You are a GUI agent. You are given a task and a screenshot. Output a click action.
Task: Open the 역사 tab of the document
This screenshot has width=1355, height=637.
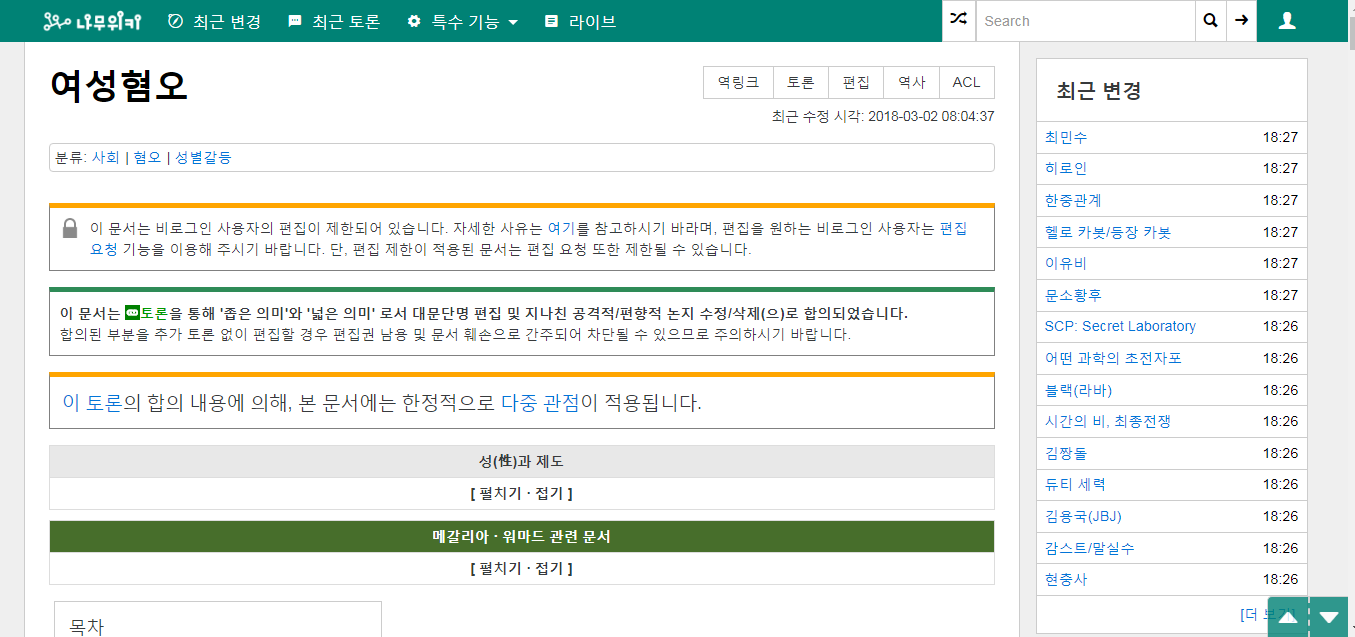[x=911, y=83]
